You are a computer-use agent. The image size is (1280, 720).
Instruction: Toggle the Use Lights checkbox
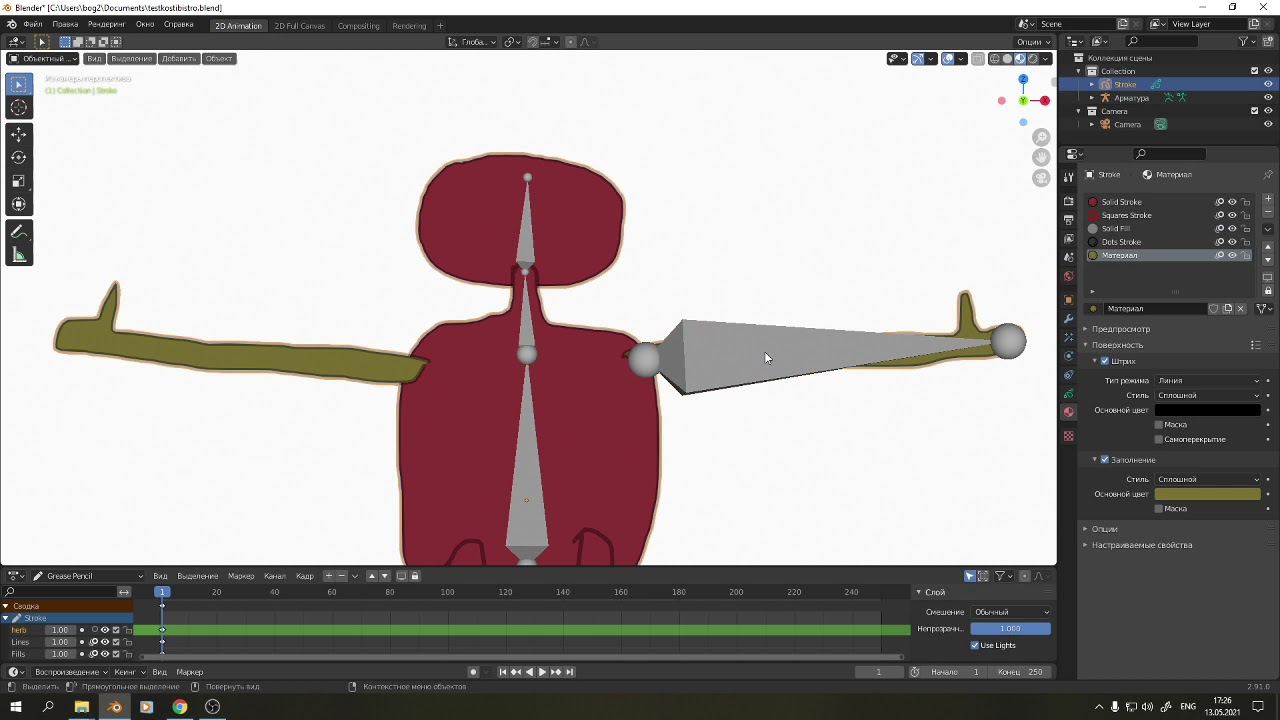point(975,645)
